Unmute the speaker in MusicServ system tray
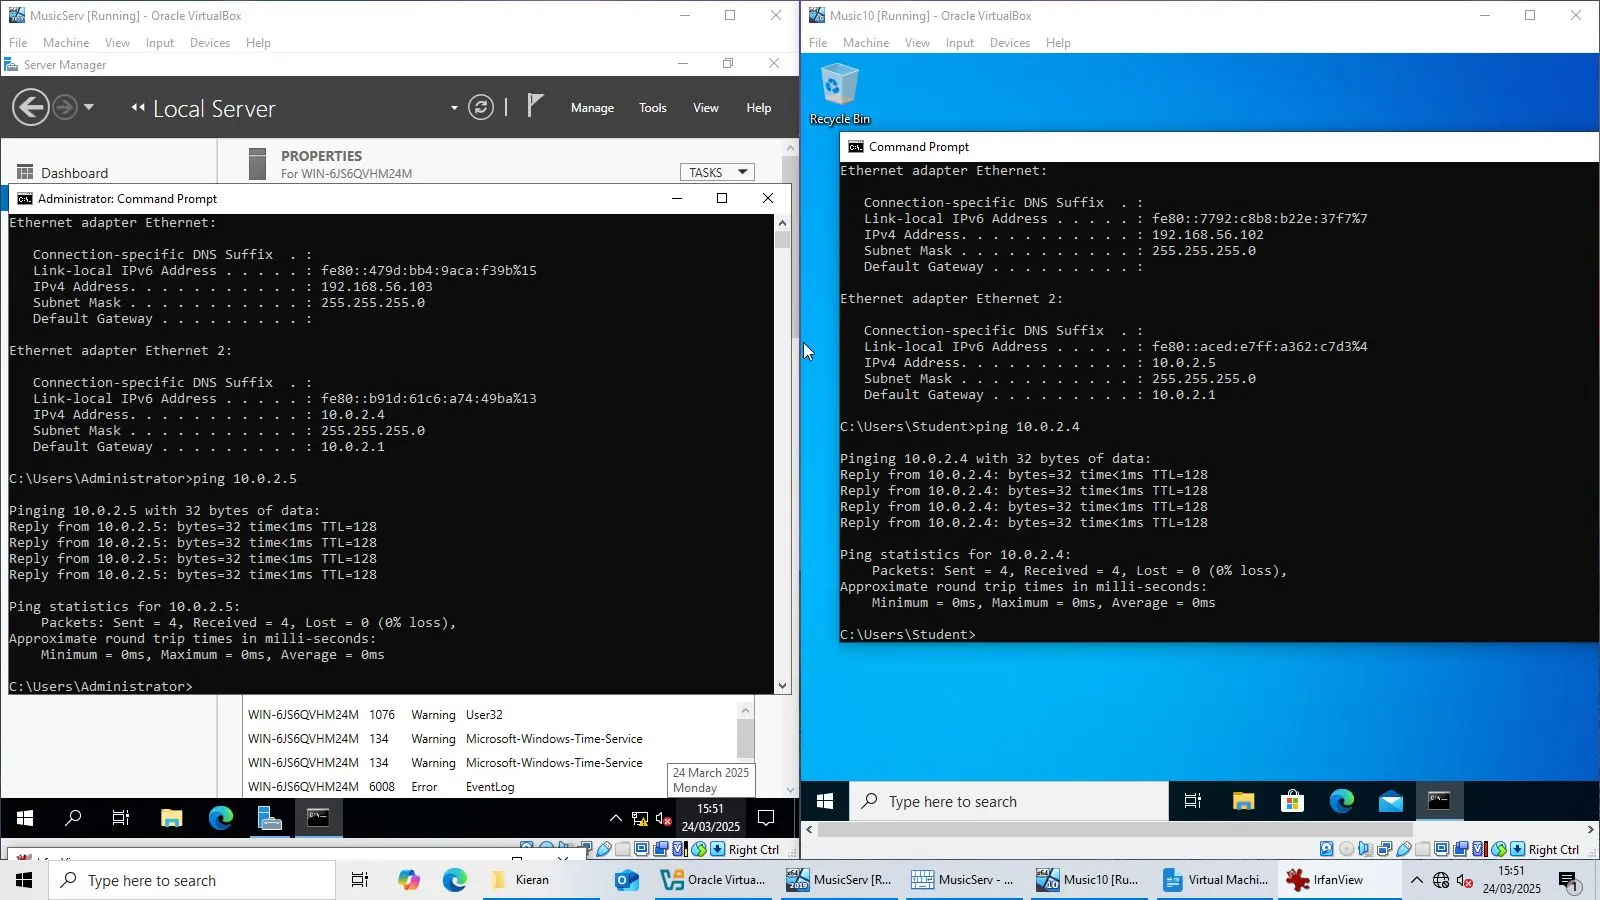1600x900 pixels. coord(664,818)
